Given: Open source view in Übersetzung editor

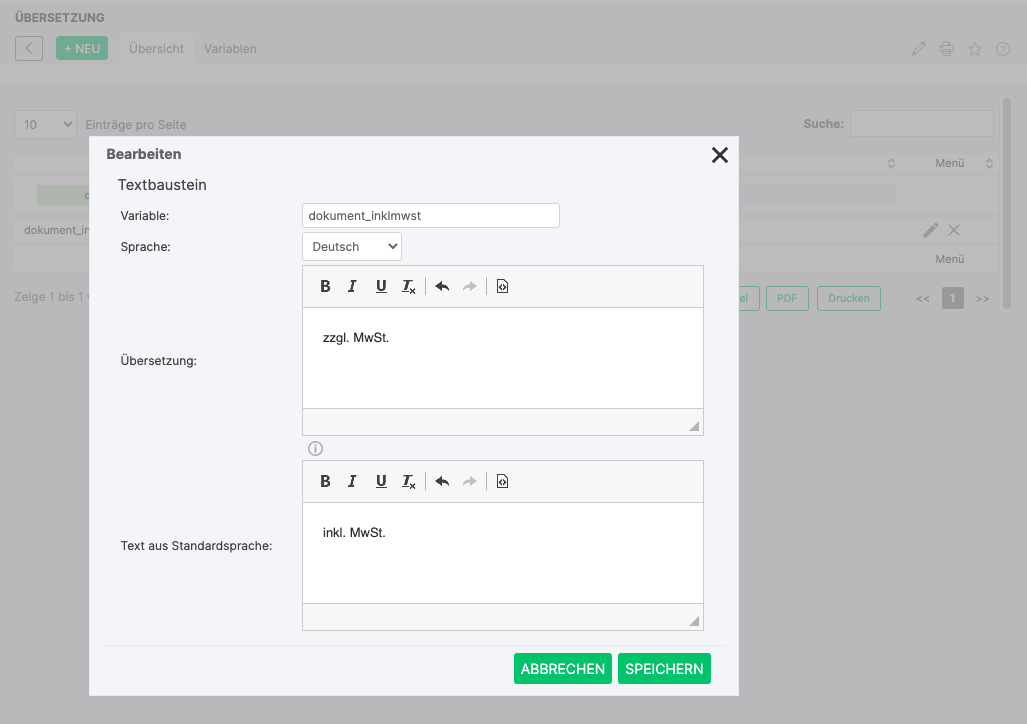Looking at the screenshot, I should coord(503,287).
